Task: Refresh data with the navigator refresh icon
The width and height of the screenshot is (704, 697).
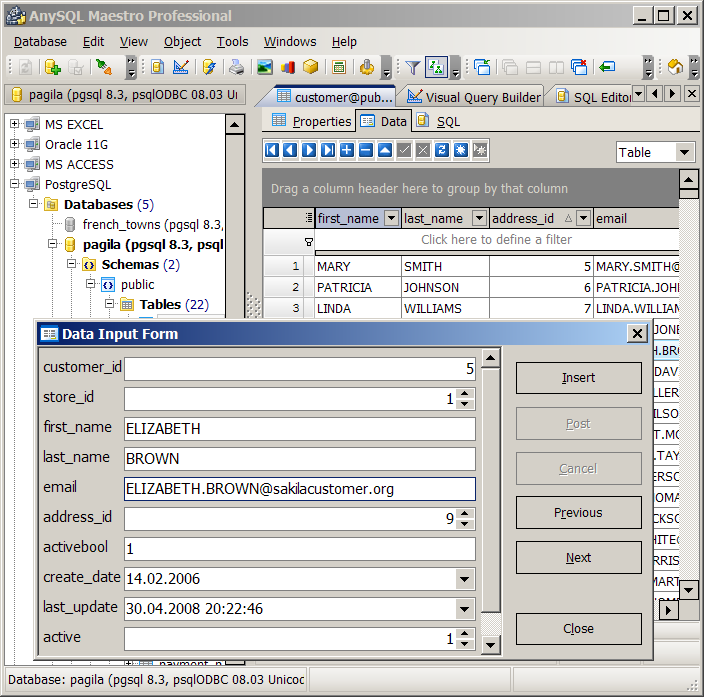Action: point(442,150)
